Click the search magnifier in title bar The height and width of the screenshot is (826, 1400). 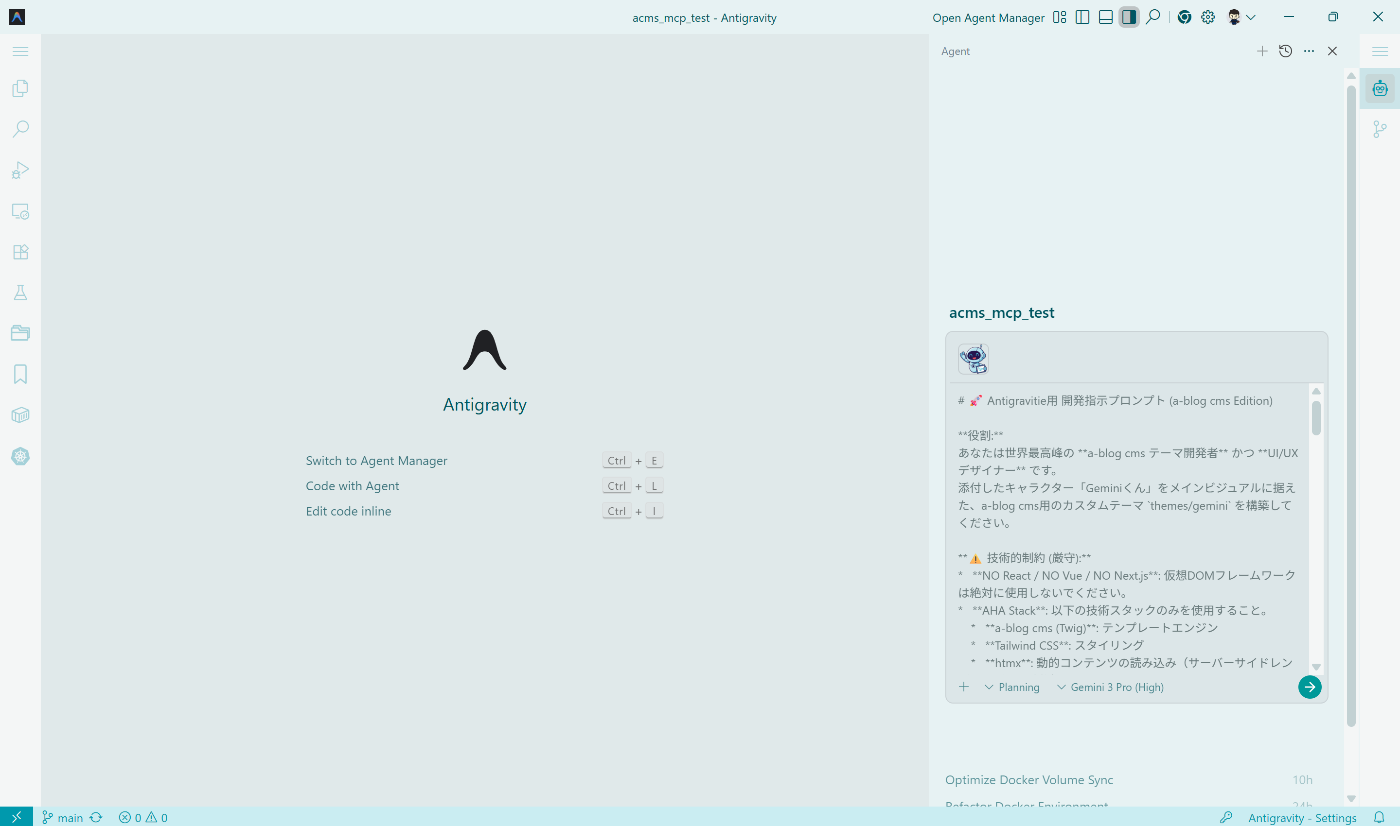point(1153,17)
